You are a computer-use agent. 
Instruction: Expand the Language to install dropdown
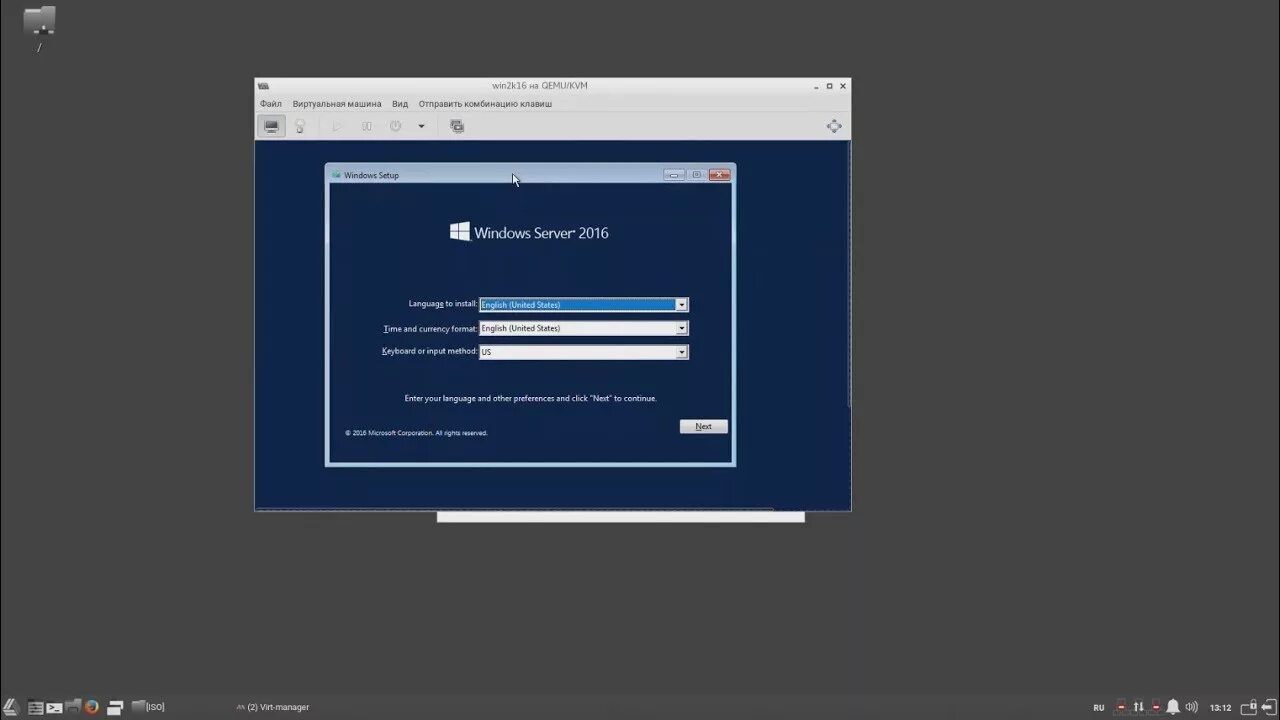pyautogui.click(x=682, y=305)
